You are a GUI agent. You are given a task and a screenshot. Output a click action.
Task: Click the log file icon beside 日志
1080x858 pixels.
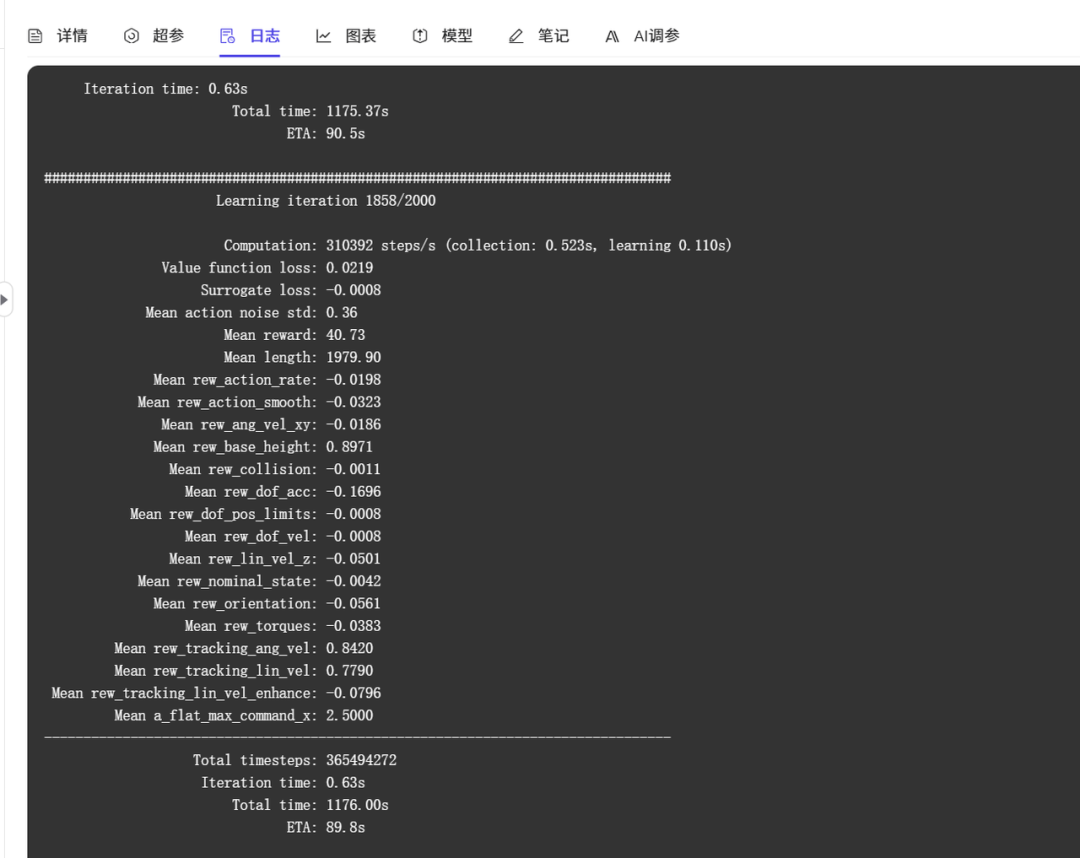click(227, 36)
